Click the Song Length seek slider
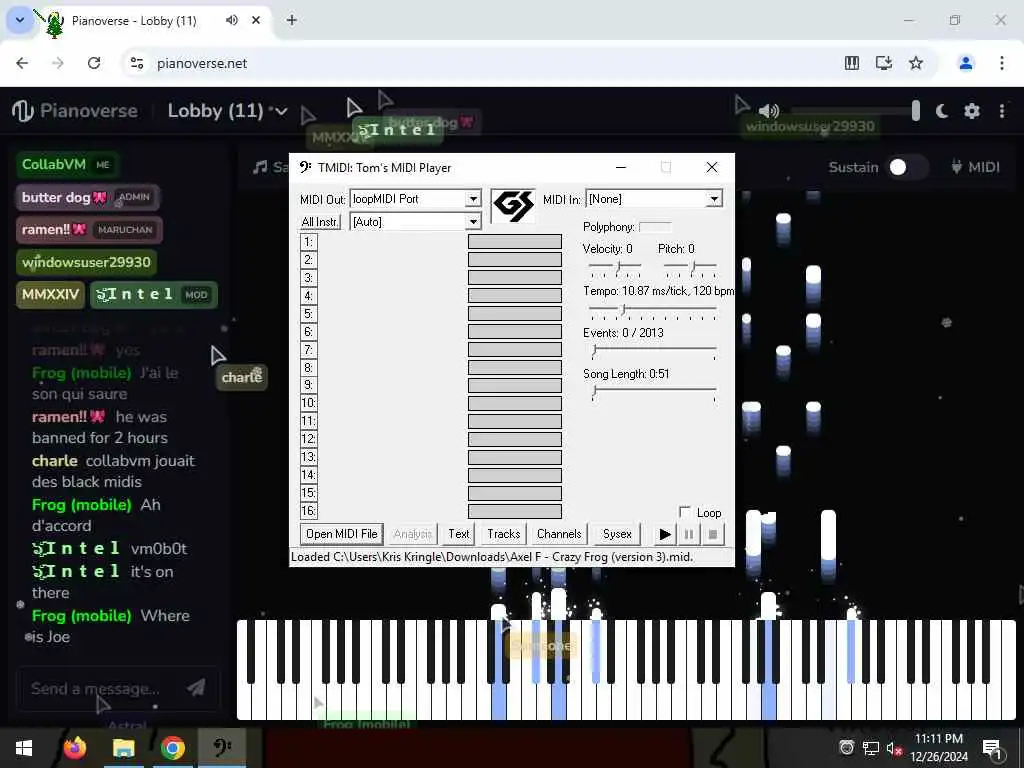 pyautogui.click(x=653, y=393)
